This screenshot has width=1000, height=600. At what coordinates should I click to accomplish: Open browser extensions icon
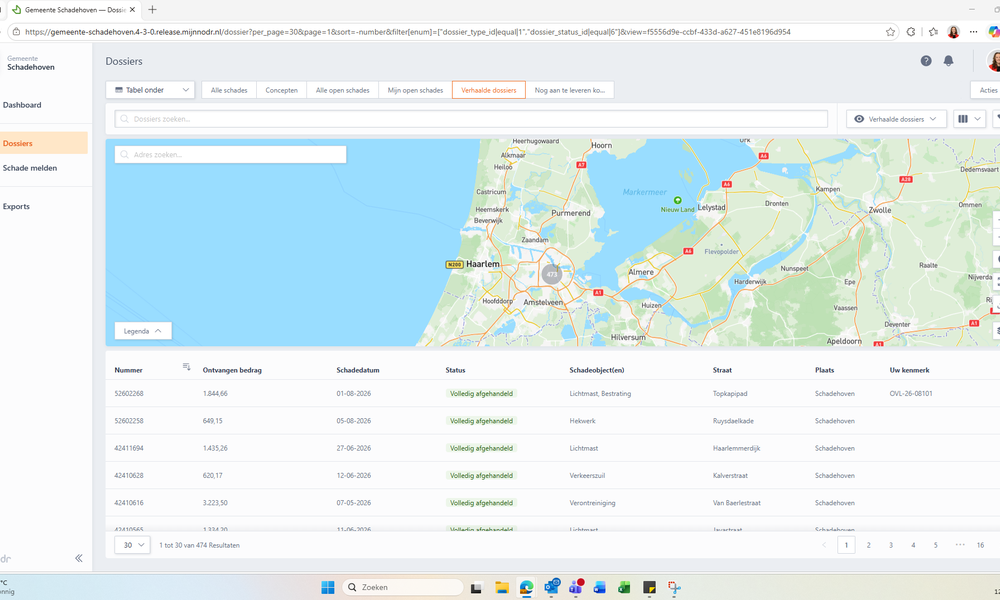click(911, 32)
